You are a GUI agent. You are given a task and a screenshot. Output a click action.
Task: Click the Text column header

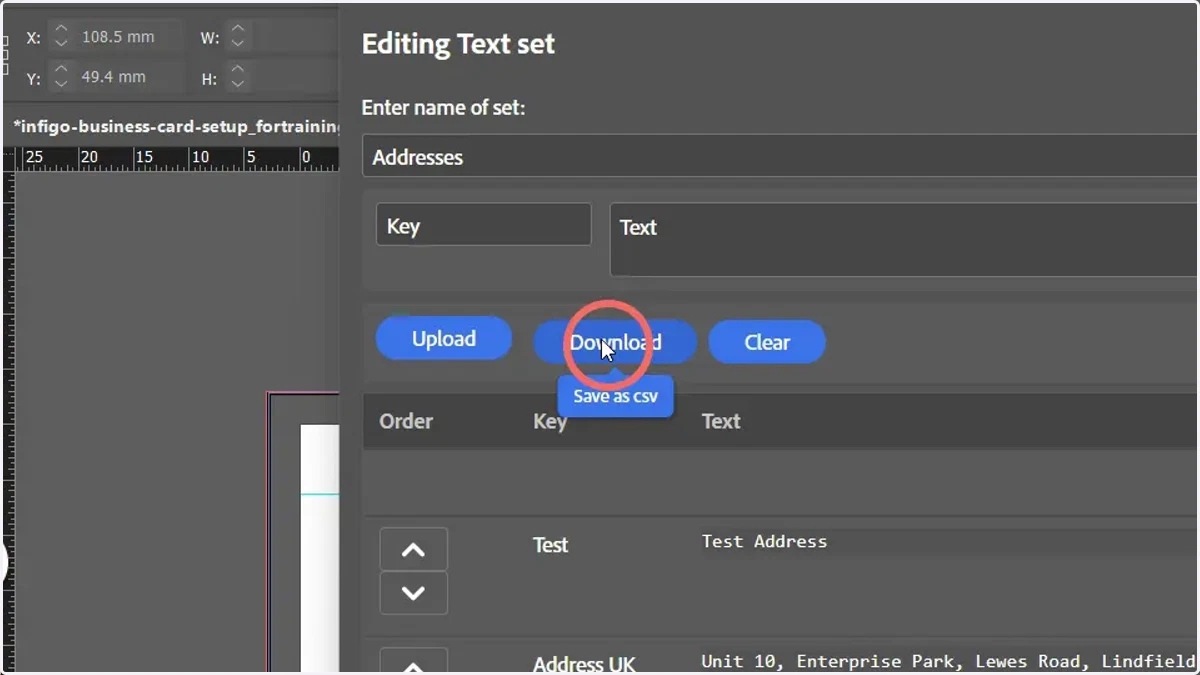[721, 421]
